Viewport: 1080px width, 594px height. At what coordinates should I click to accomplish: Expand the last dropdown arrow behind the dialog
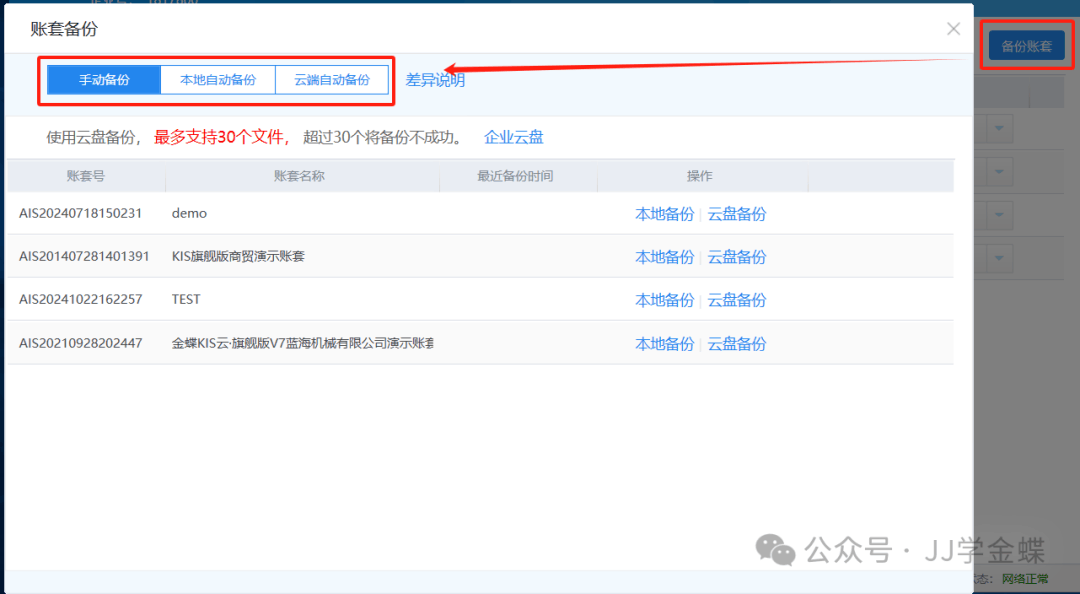tap(999, 258)
